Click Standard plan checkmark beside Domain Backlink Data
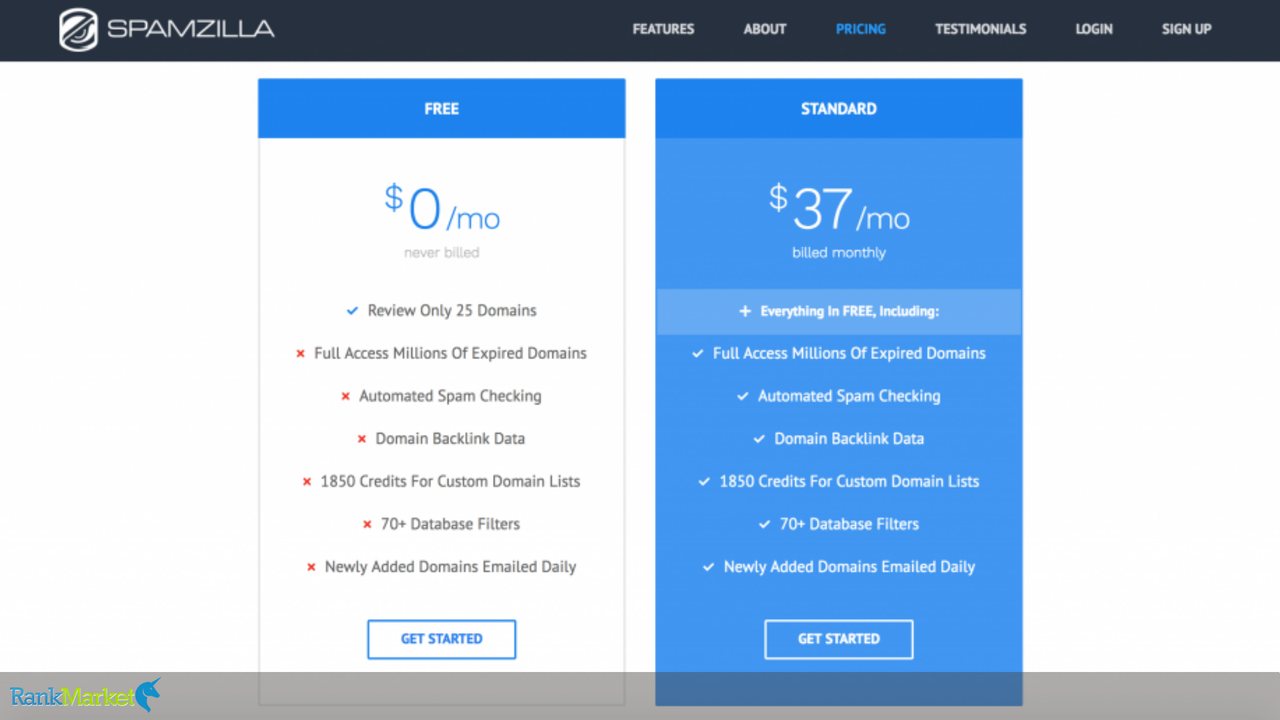This screenshot has width=1280, height=720. [x=760, y=439]
